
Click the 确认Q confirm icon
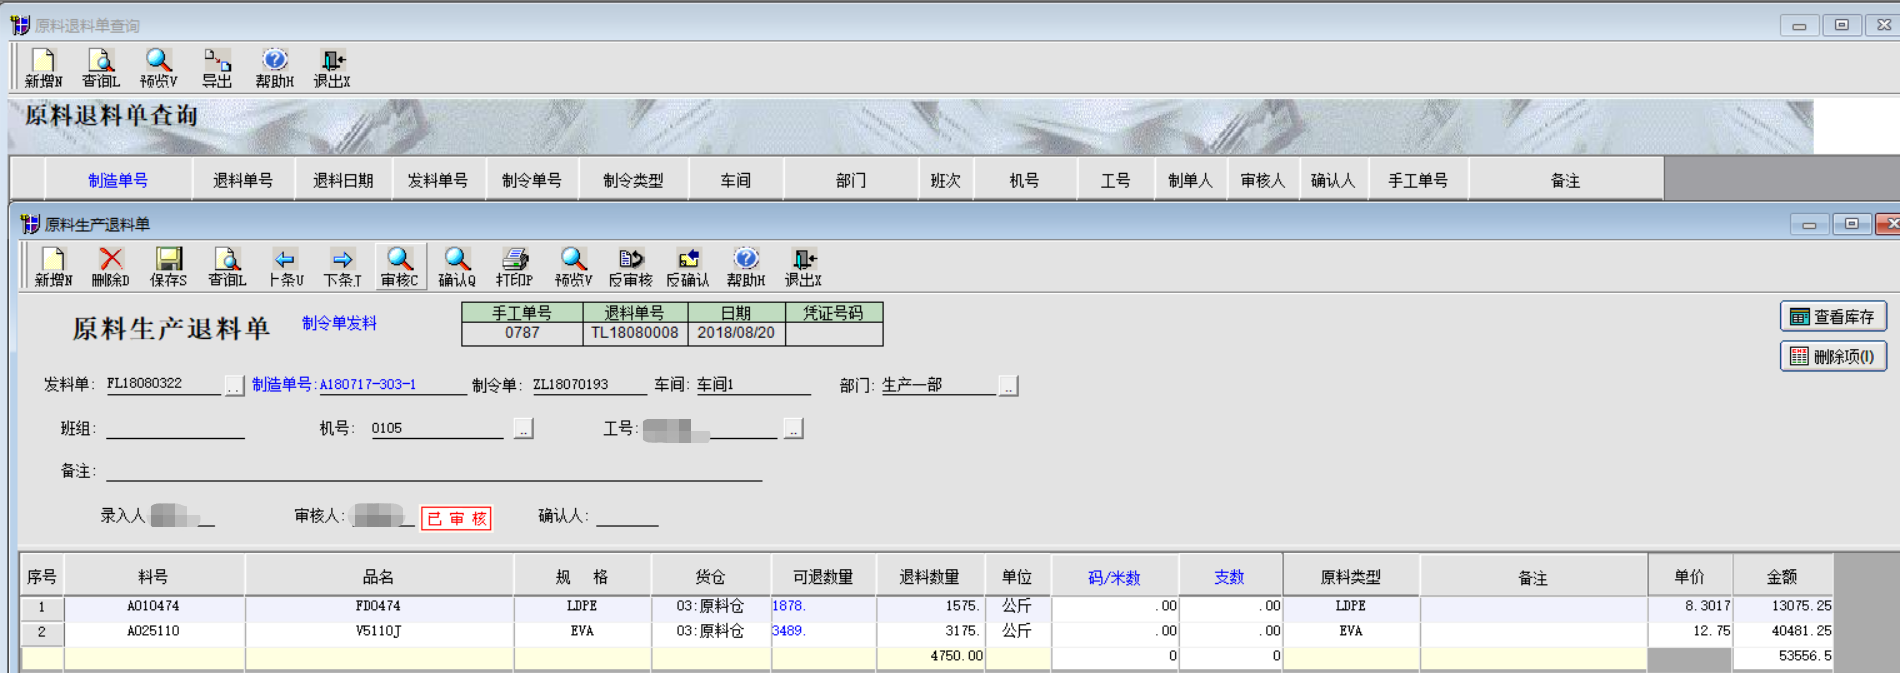coord(457,267)
